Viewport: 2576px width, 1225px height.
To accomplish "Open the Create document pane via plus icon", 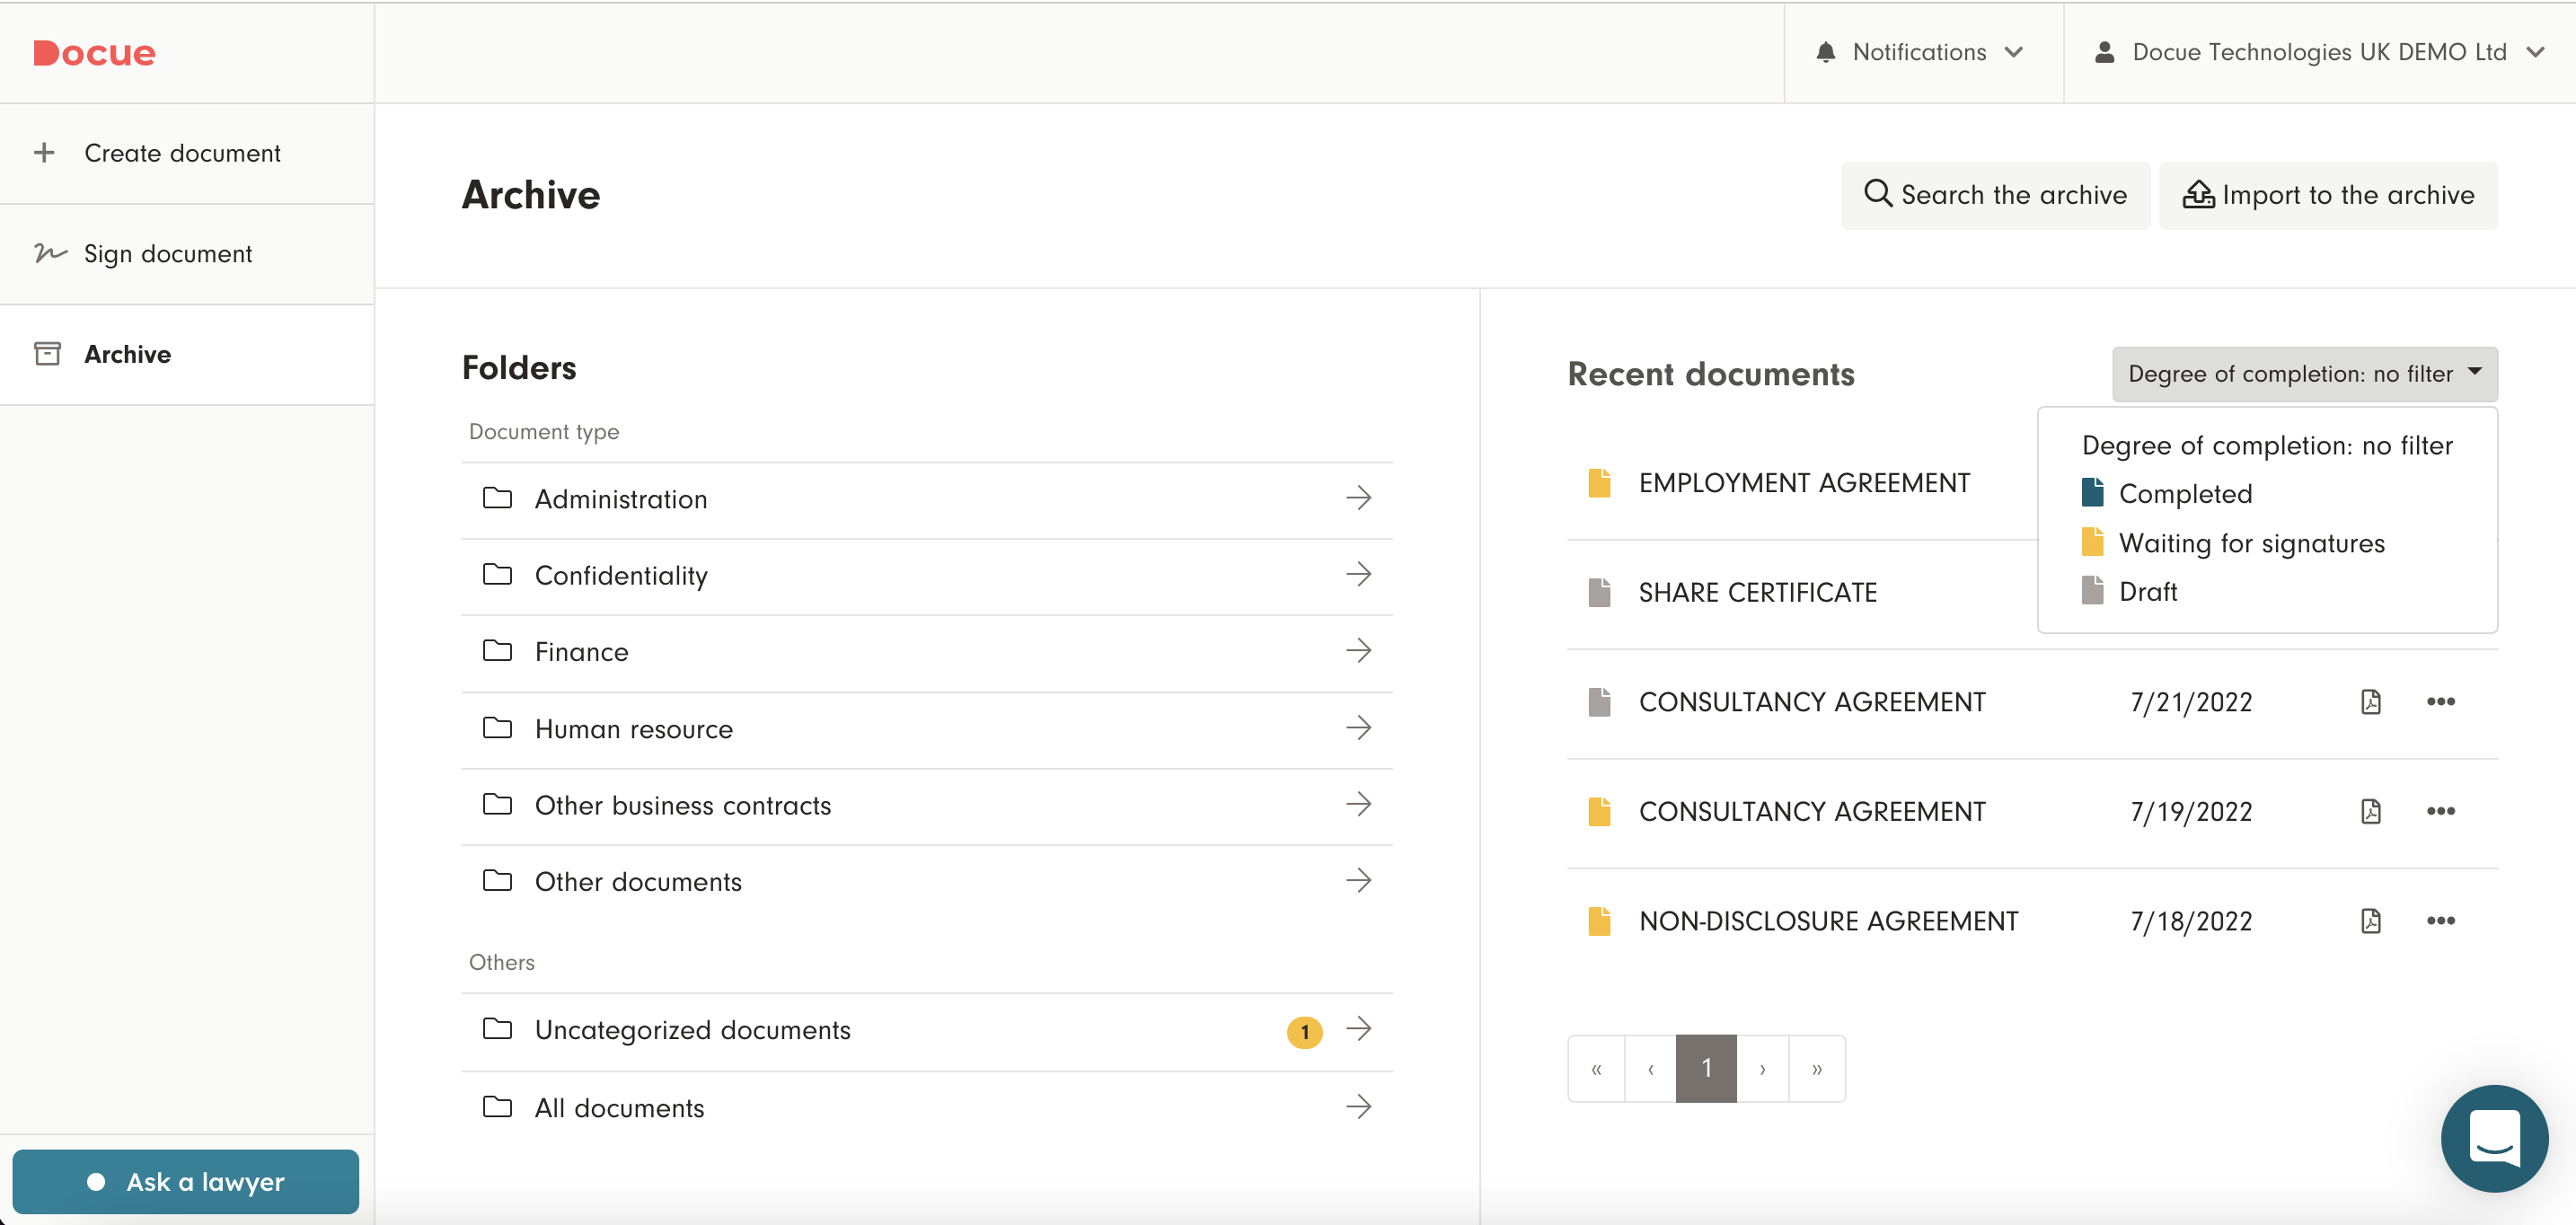I will tap(45, 153).
